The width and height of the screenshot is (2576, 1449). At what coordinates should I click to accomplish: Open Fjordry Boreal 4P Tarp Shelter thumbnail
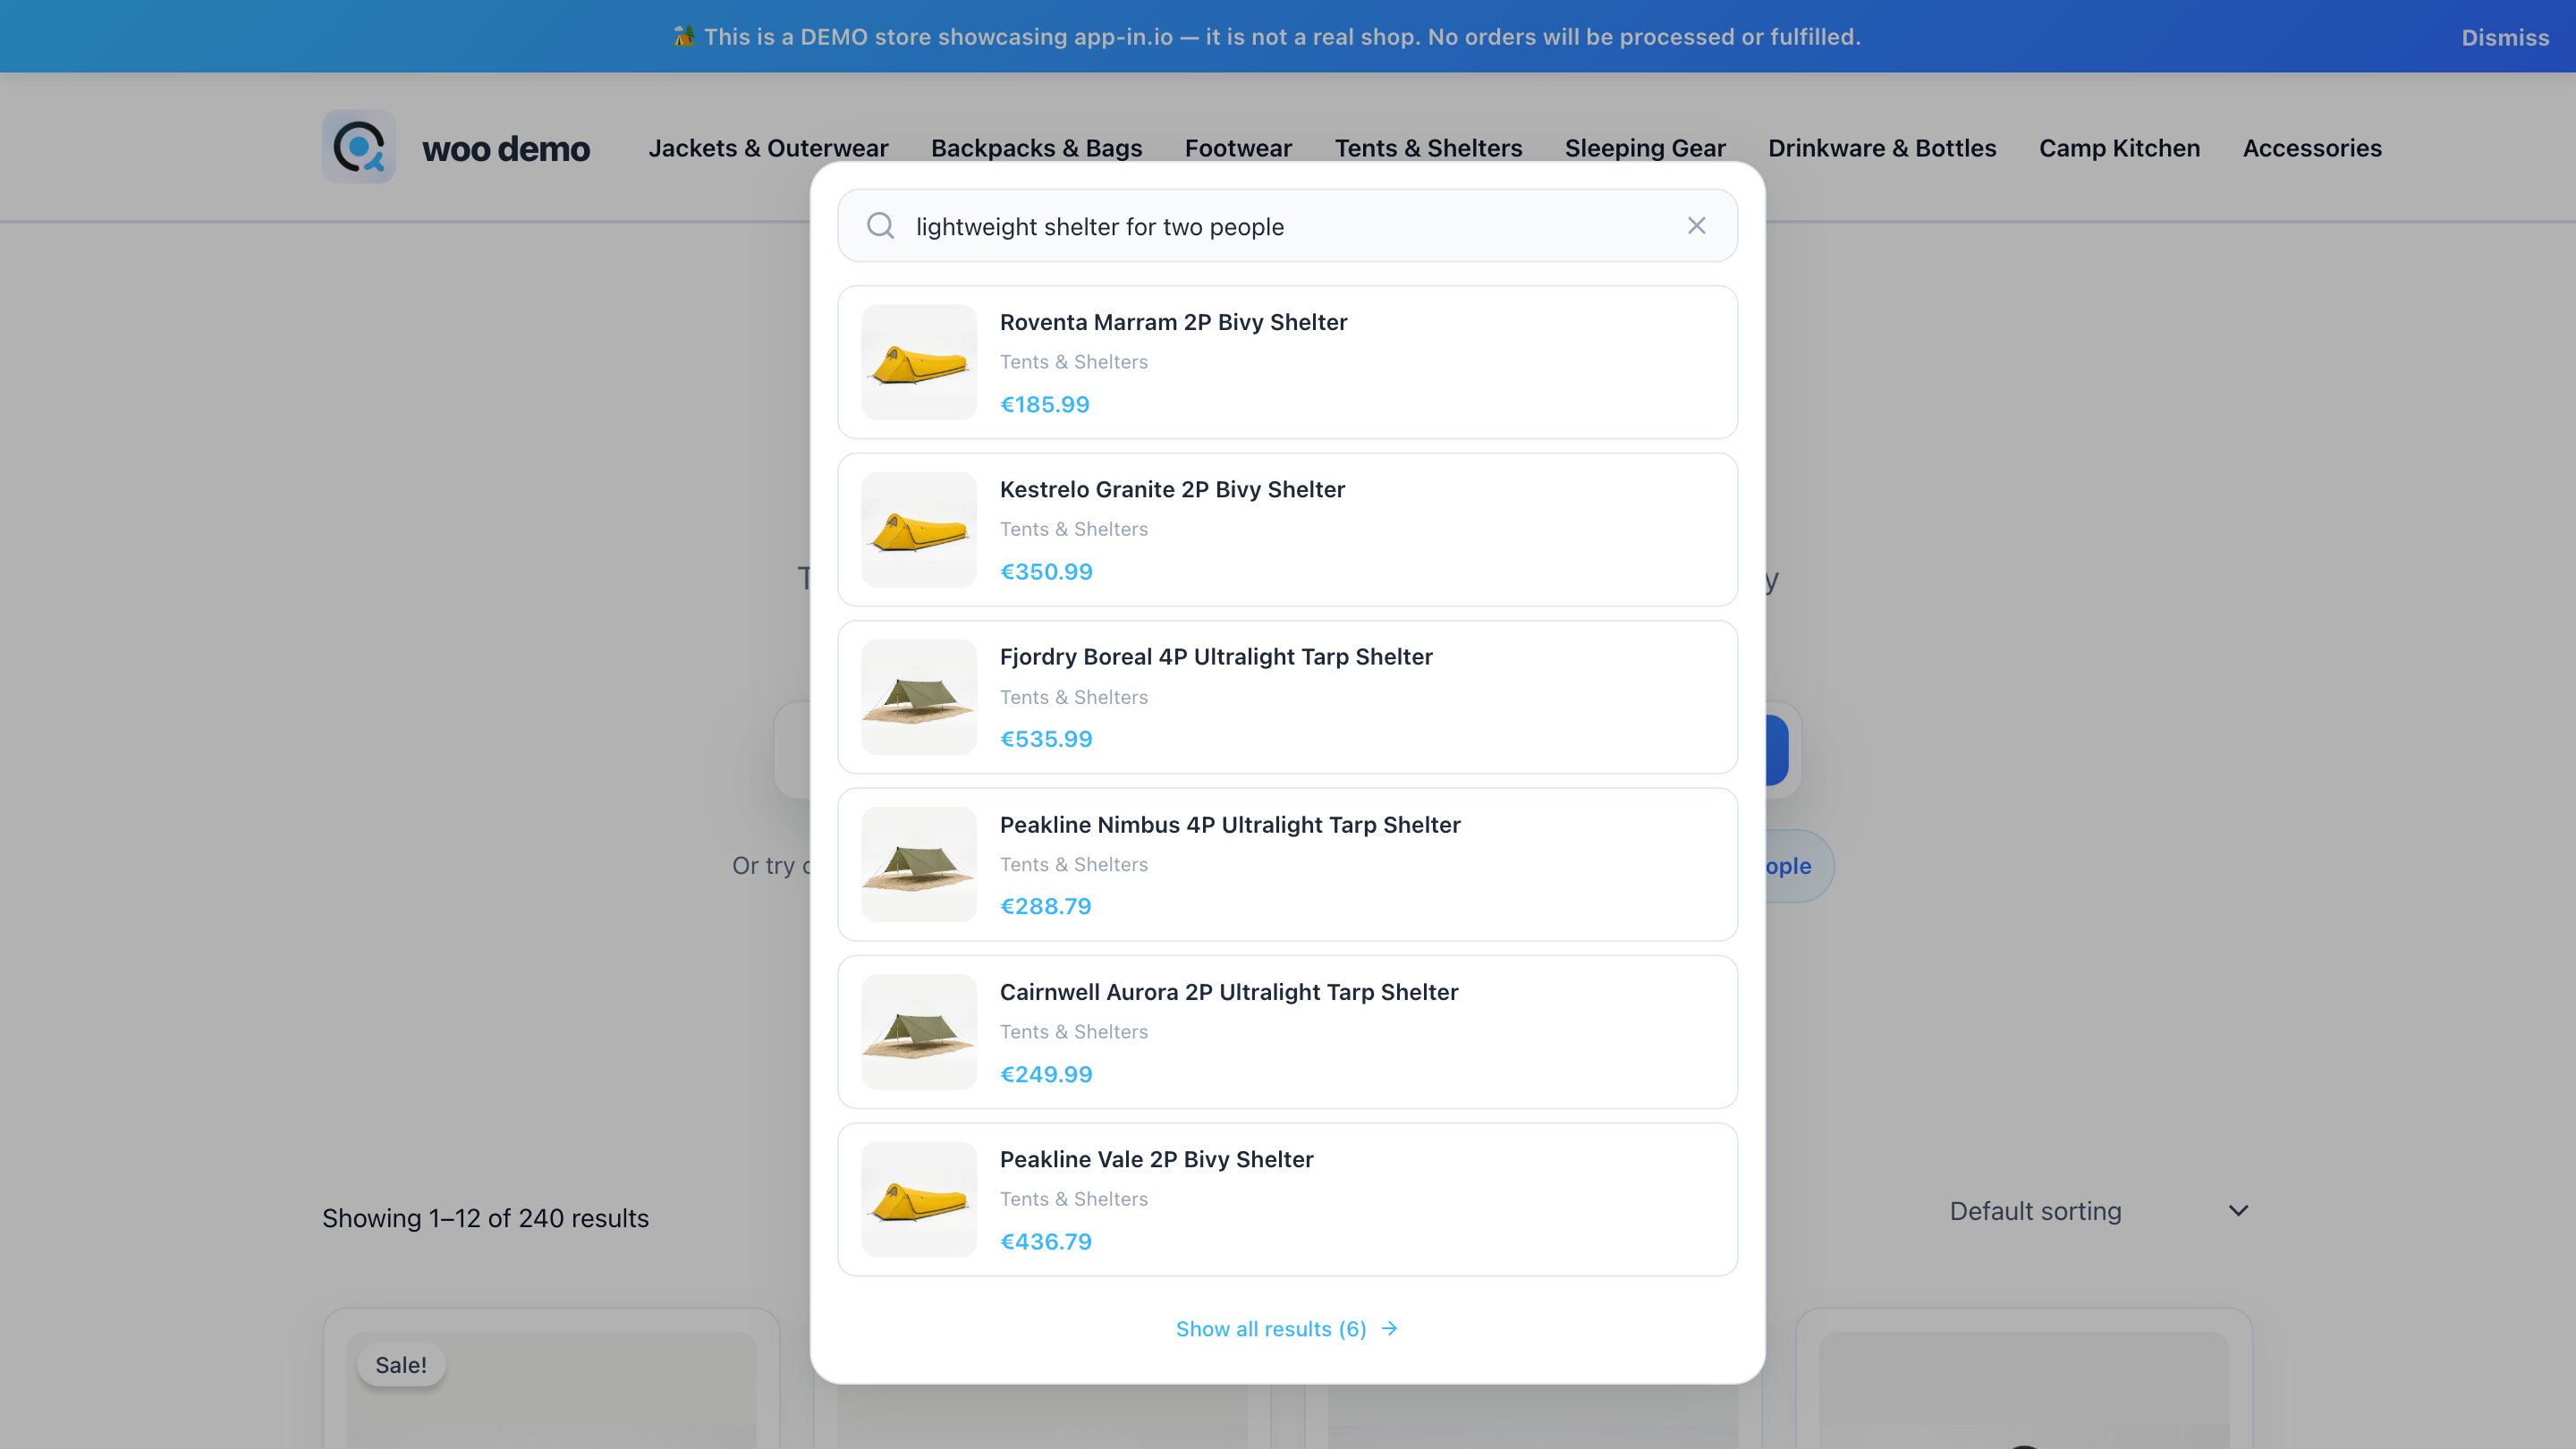919,697
